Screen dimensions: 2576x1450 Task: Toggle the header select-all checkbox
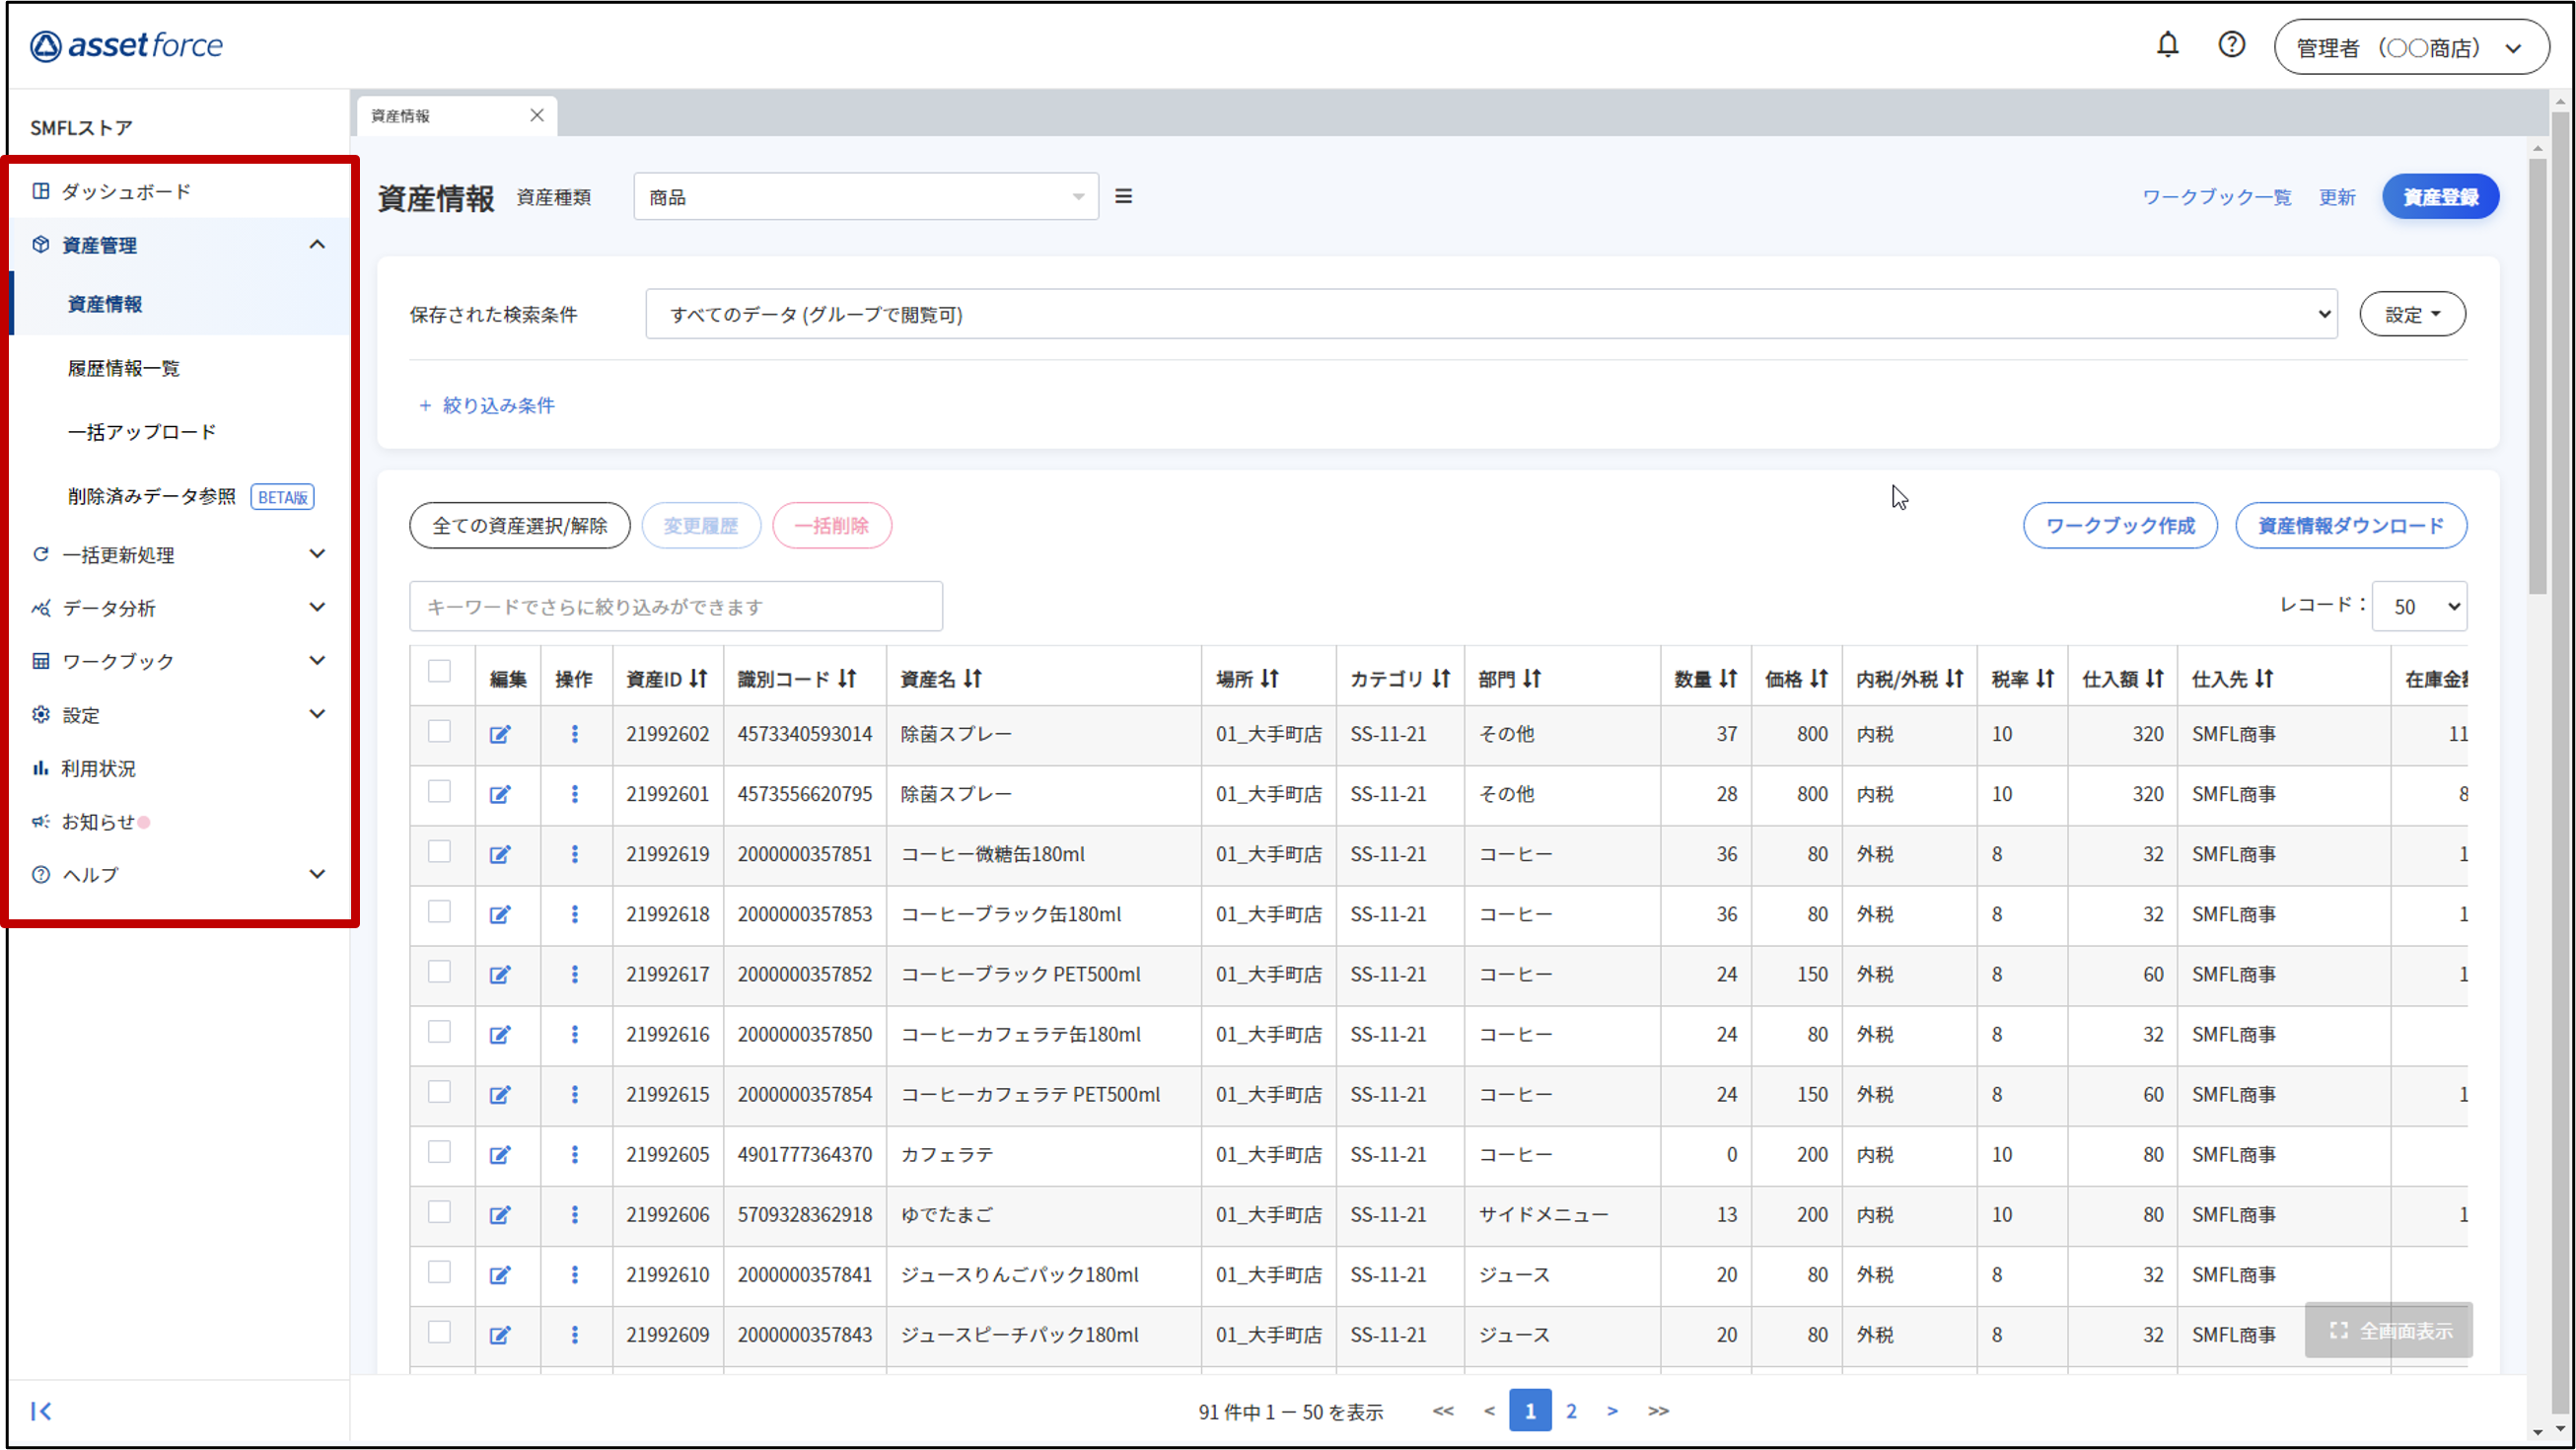pos(439,671)
